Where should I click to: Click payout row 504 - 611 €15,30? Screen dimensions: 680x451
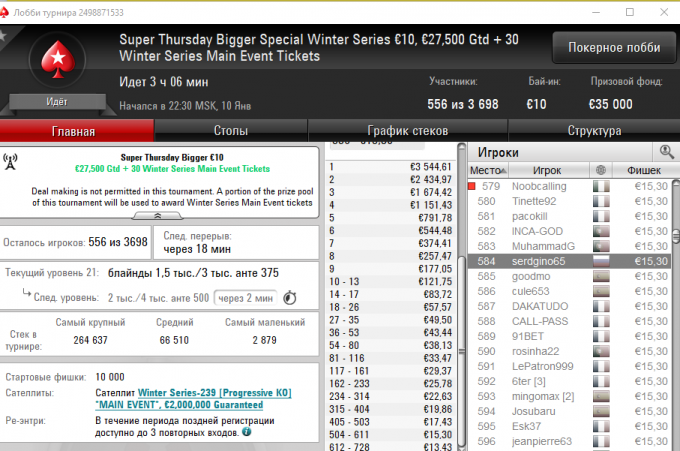tap(390, 435)
